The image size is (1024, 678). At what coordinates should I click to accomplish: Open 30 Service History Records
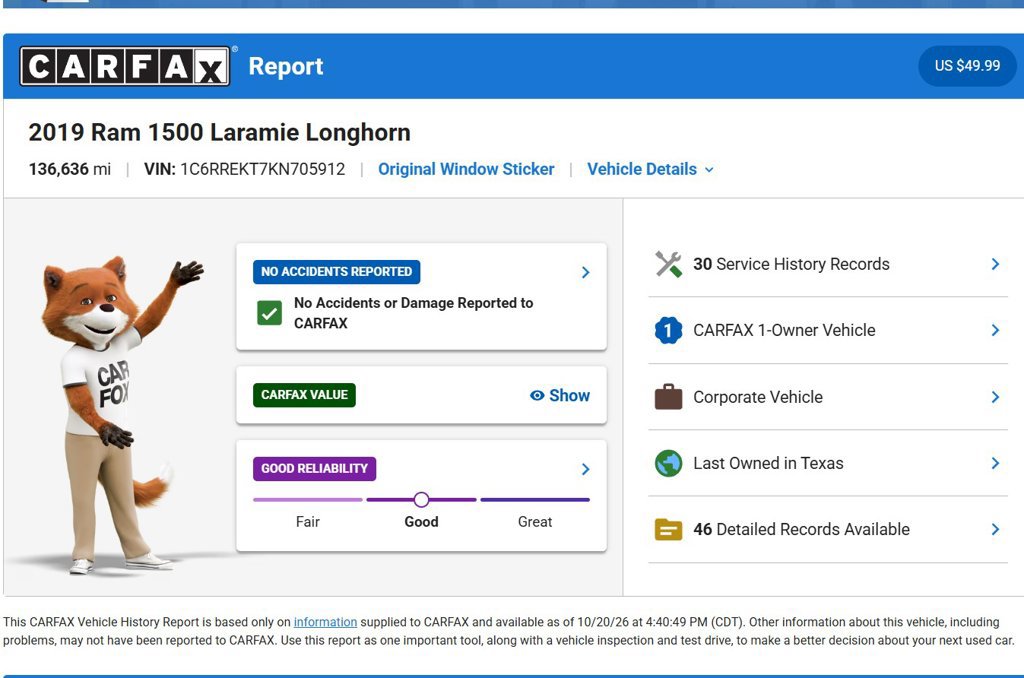point(827,264)
